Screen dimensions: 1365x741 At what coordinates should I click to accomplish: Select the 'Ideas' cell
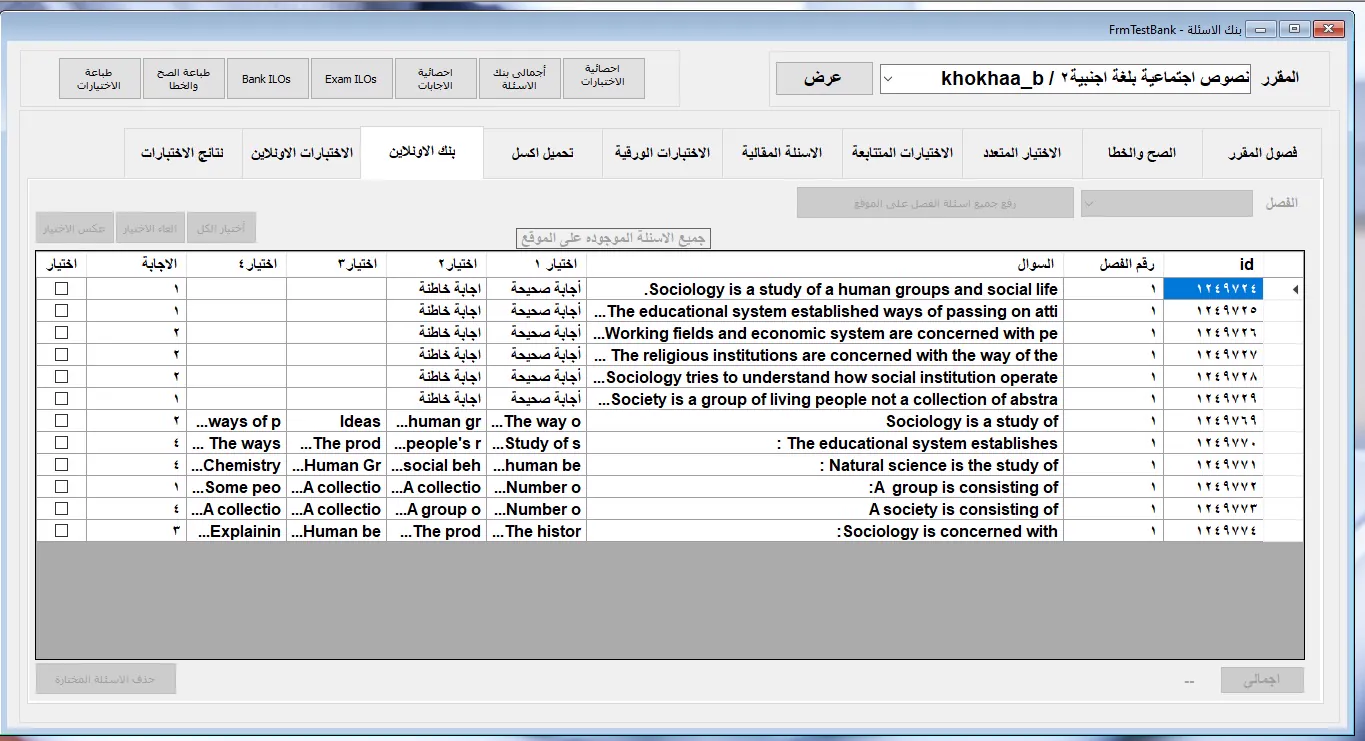[337, 421]
